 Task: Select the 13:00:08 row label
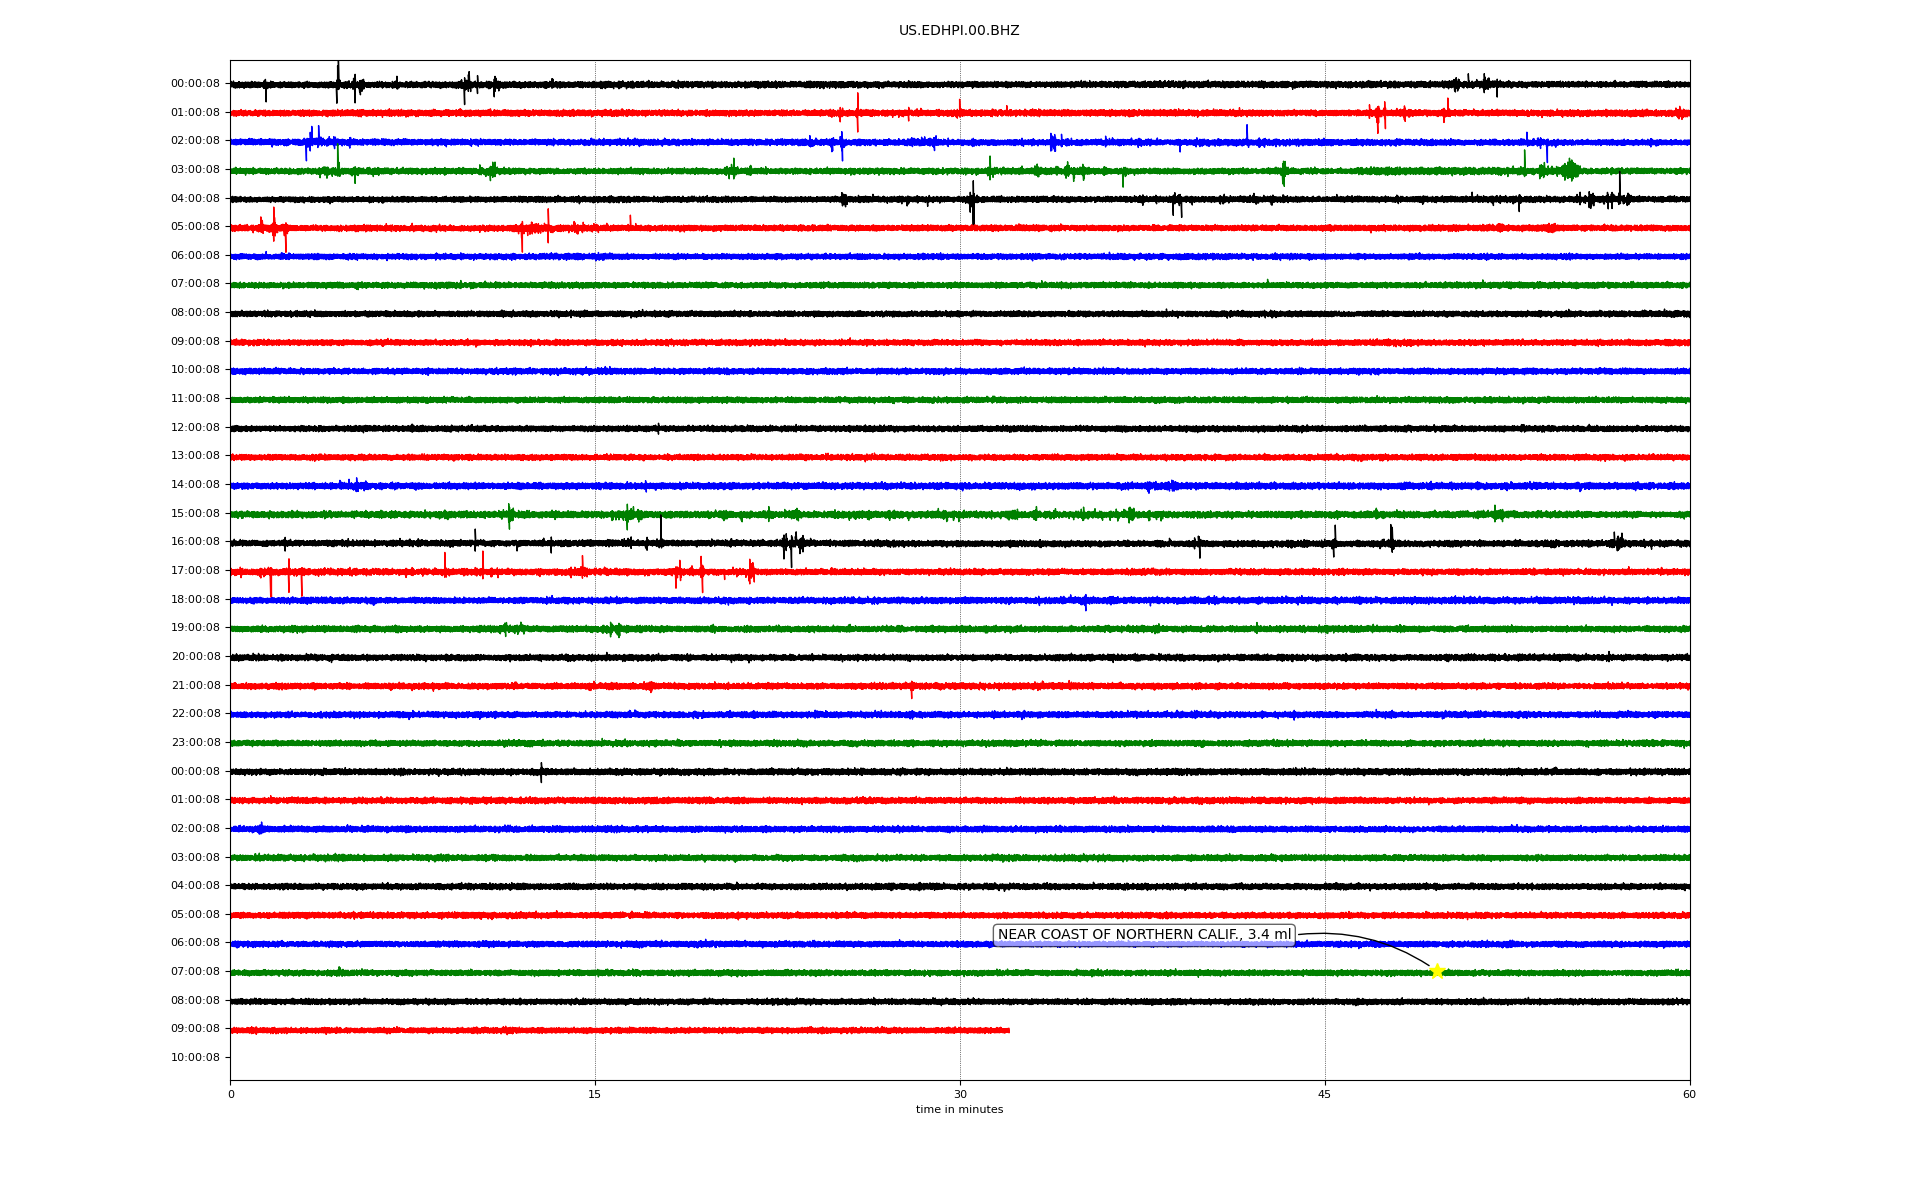195,456
